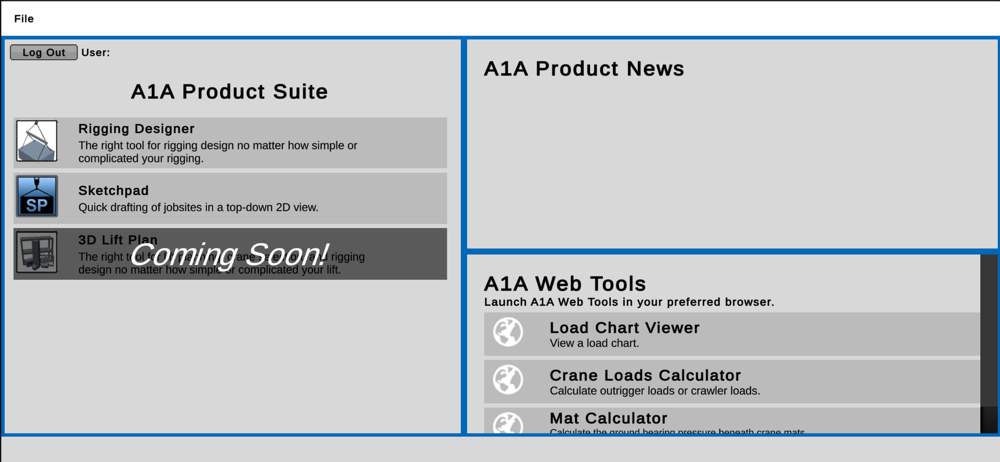The image size is (1000, 462).
Task: Click the Coming Soon overlay on 3D Lift Plan
Action: click(x=230, y=255)
